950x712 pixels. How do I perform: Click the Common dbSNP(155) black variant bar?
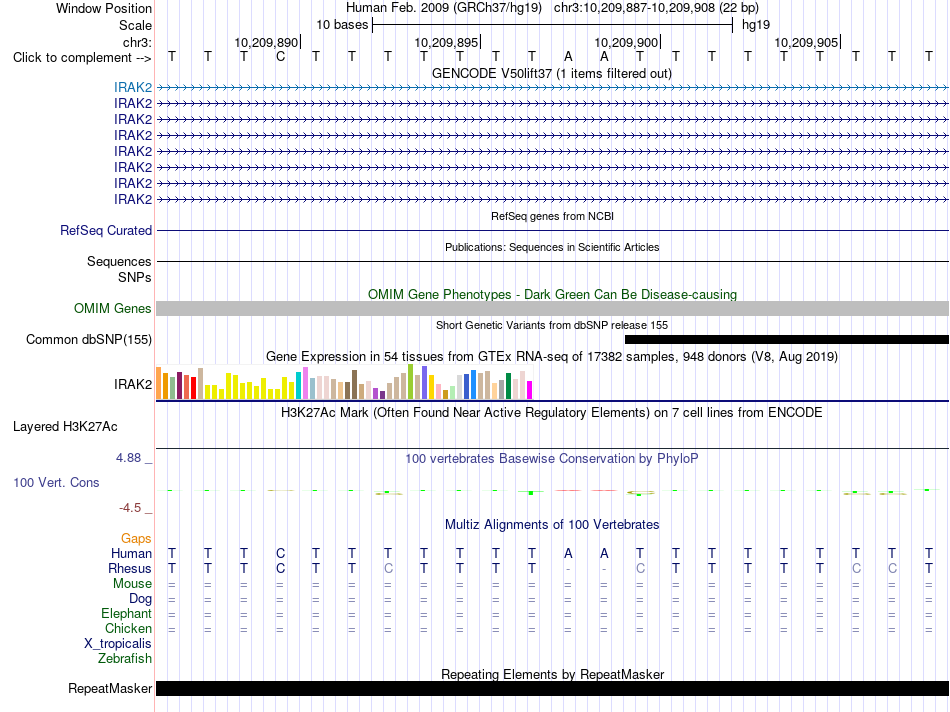coord(786,339)
